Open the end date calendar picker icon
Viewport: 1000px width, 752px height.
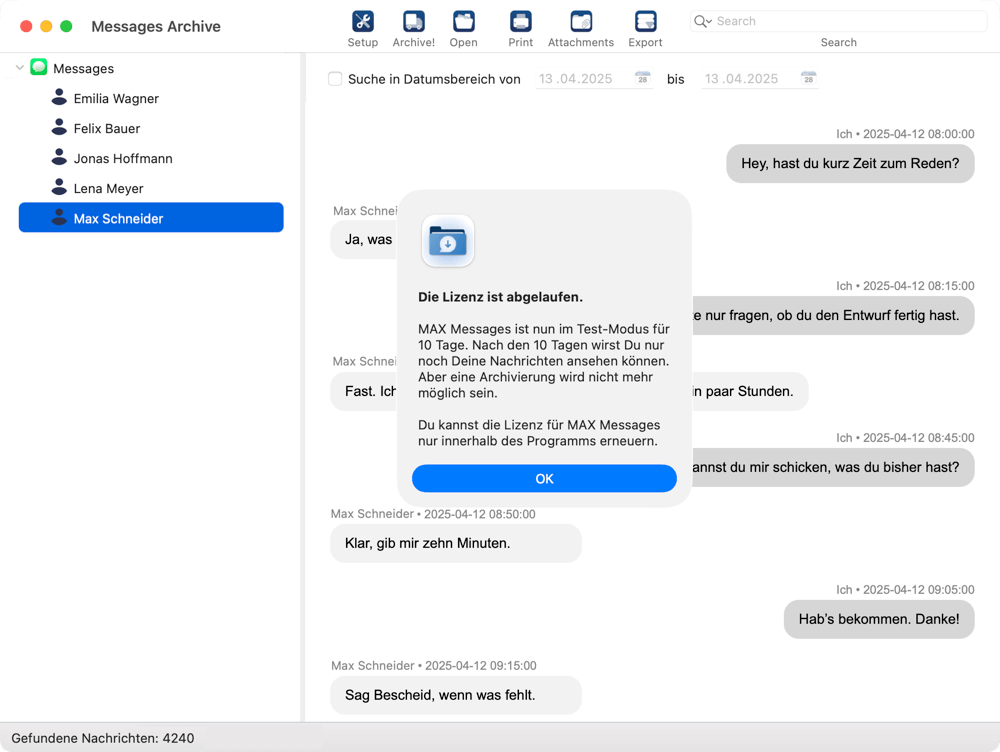coord(808,78)
